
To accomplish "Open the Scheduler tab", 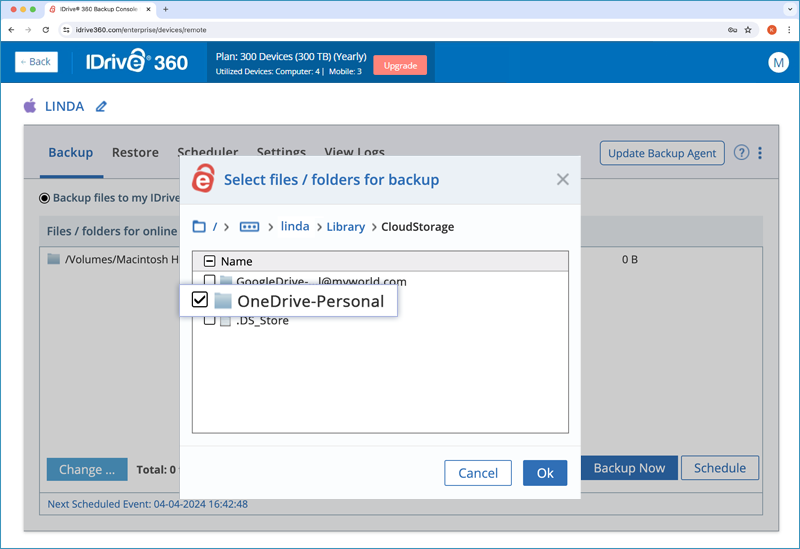I will (x=208, y=151).
